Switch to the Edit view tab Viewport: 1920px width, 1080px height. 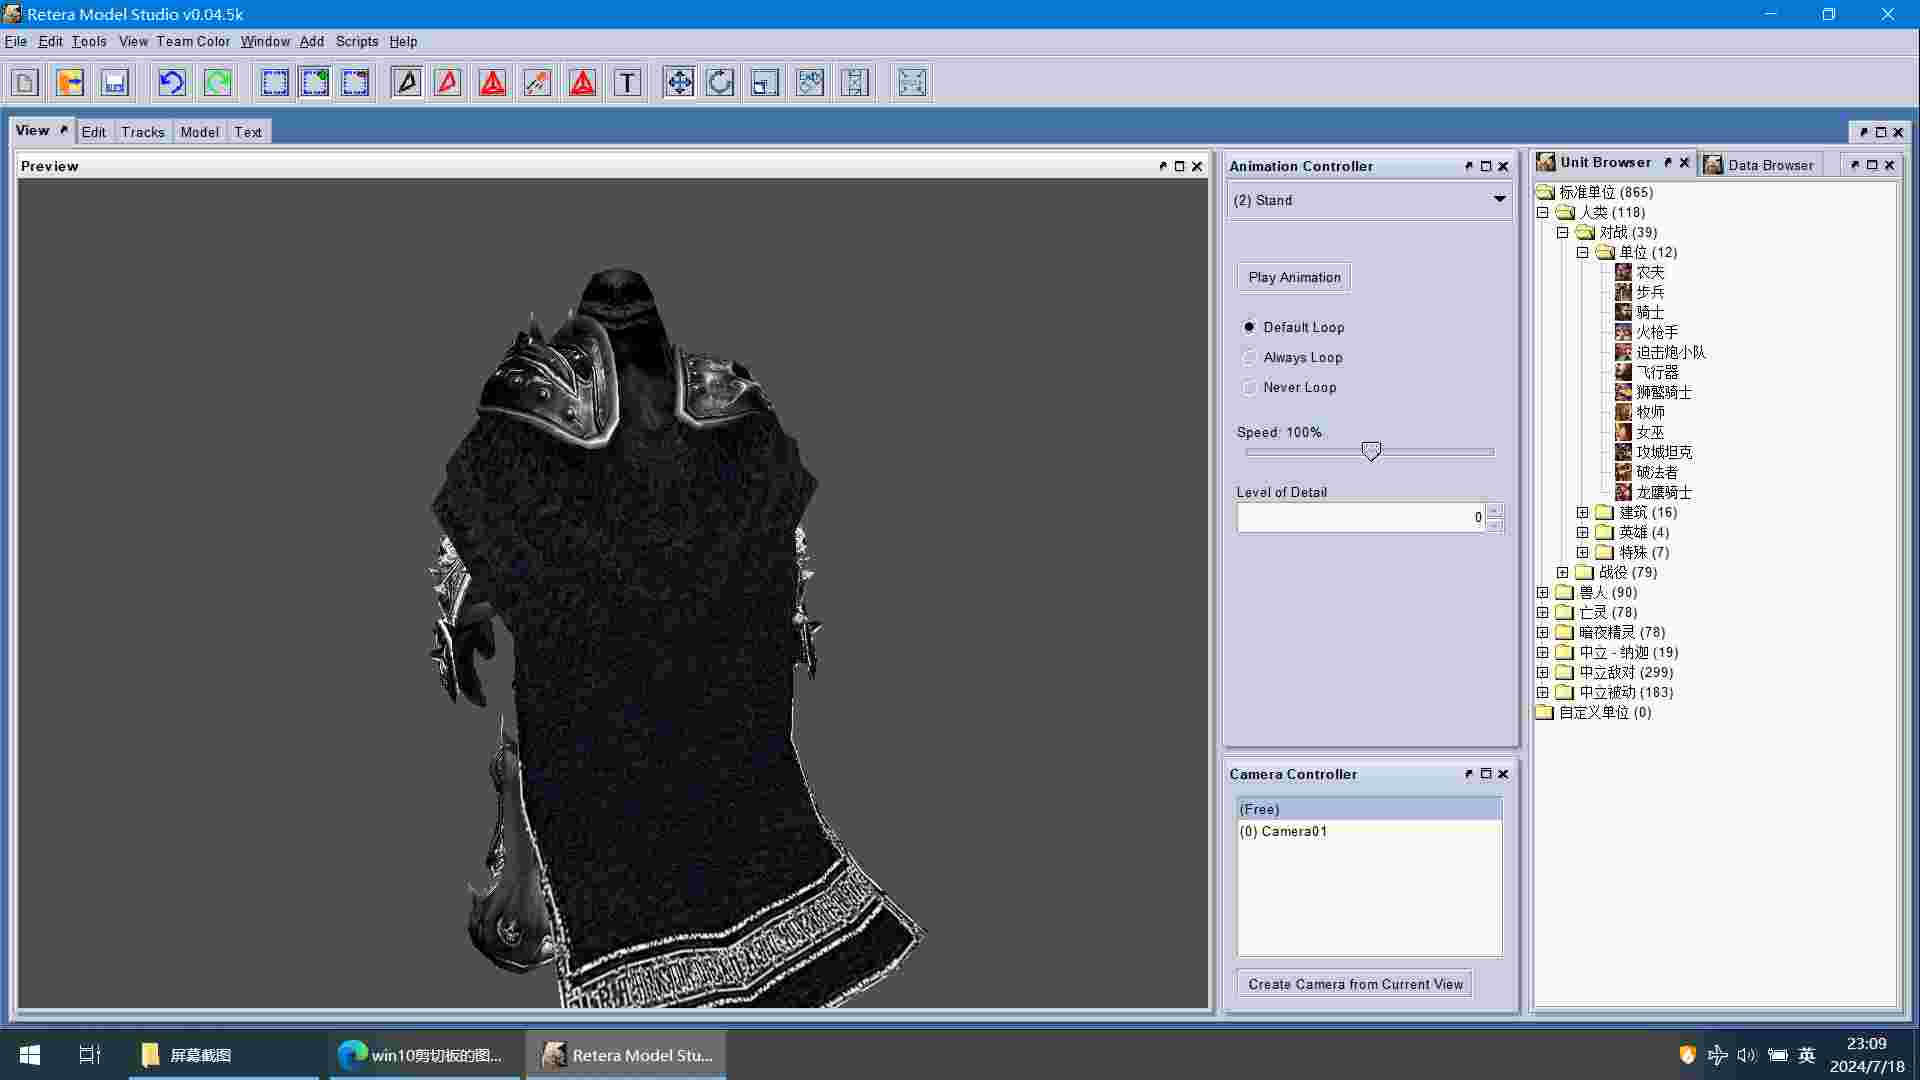pyautogui.click(x=94, y=132)
